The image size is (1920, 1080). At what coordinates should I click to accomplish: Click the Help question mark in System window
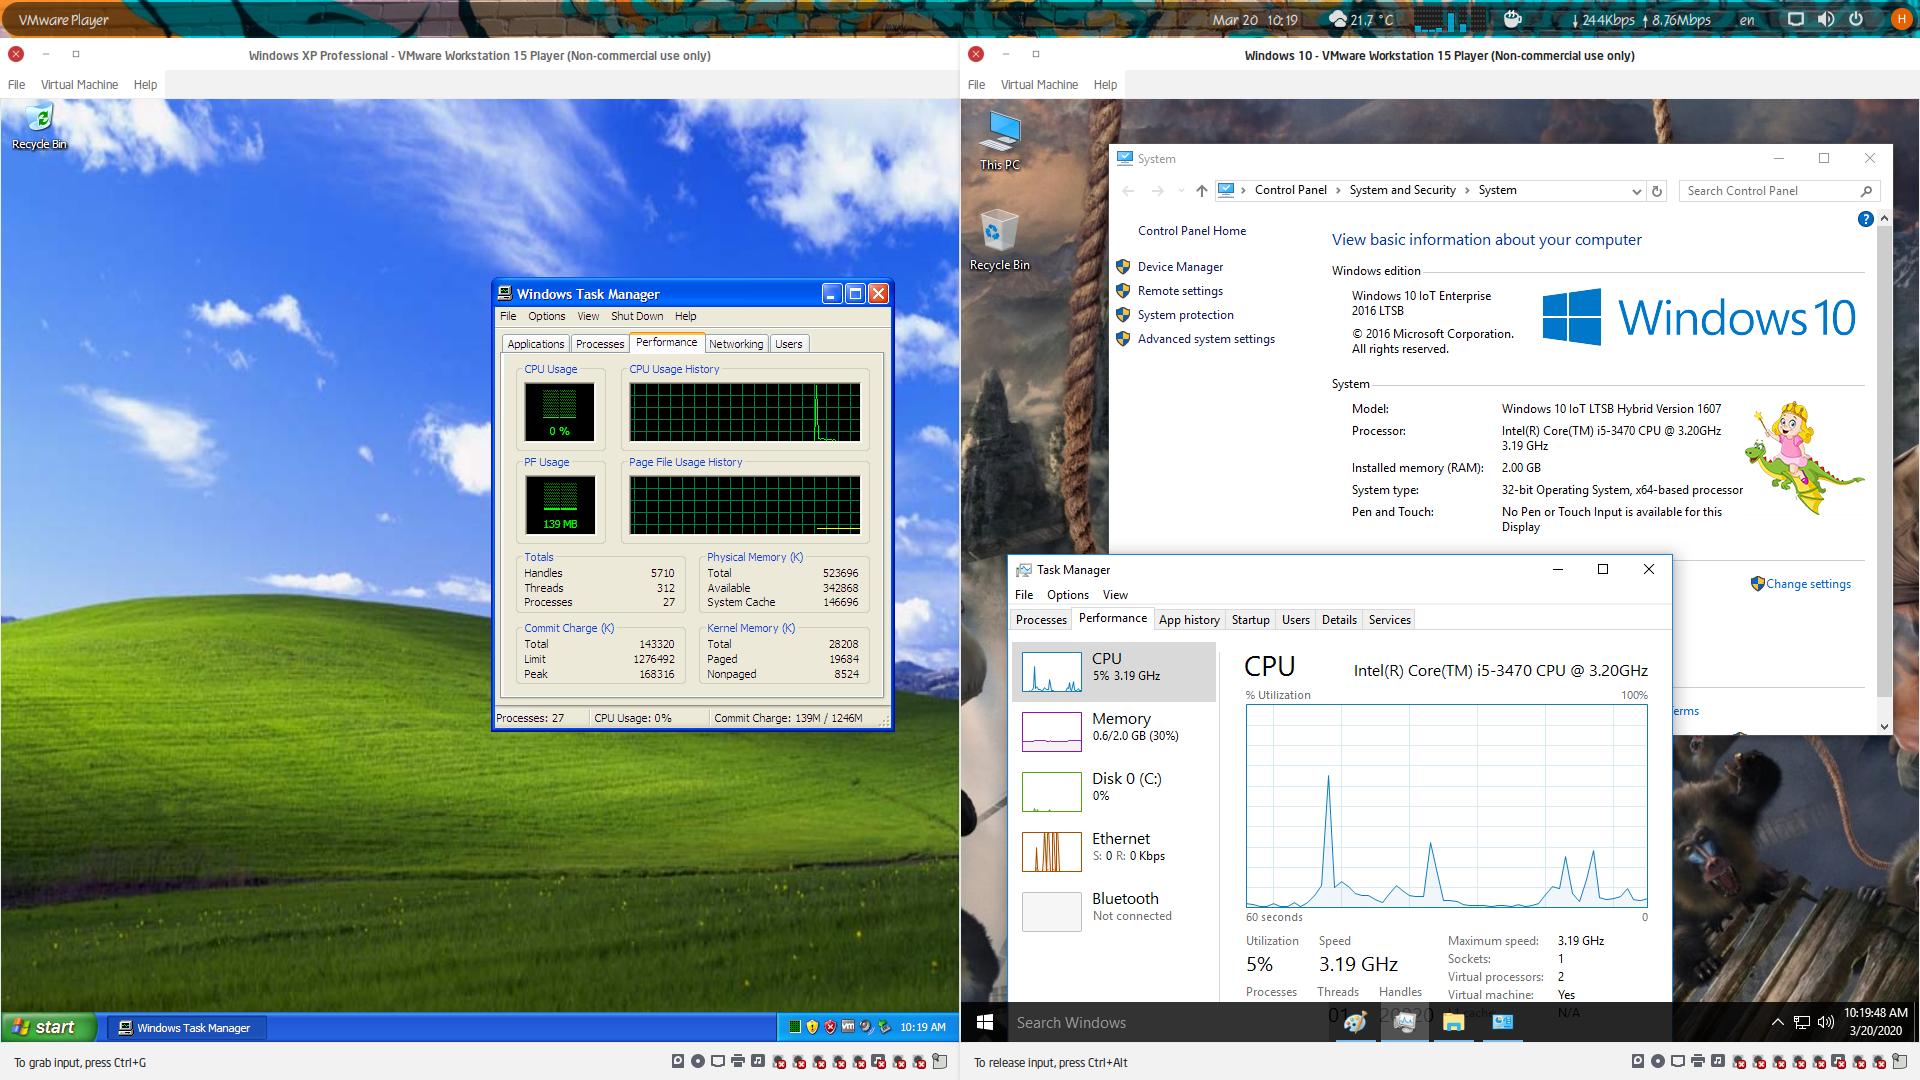(x=1865, y=219)
